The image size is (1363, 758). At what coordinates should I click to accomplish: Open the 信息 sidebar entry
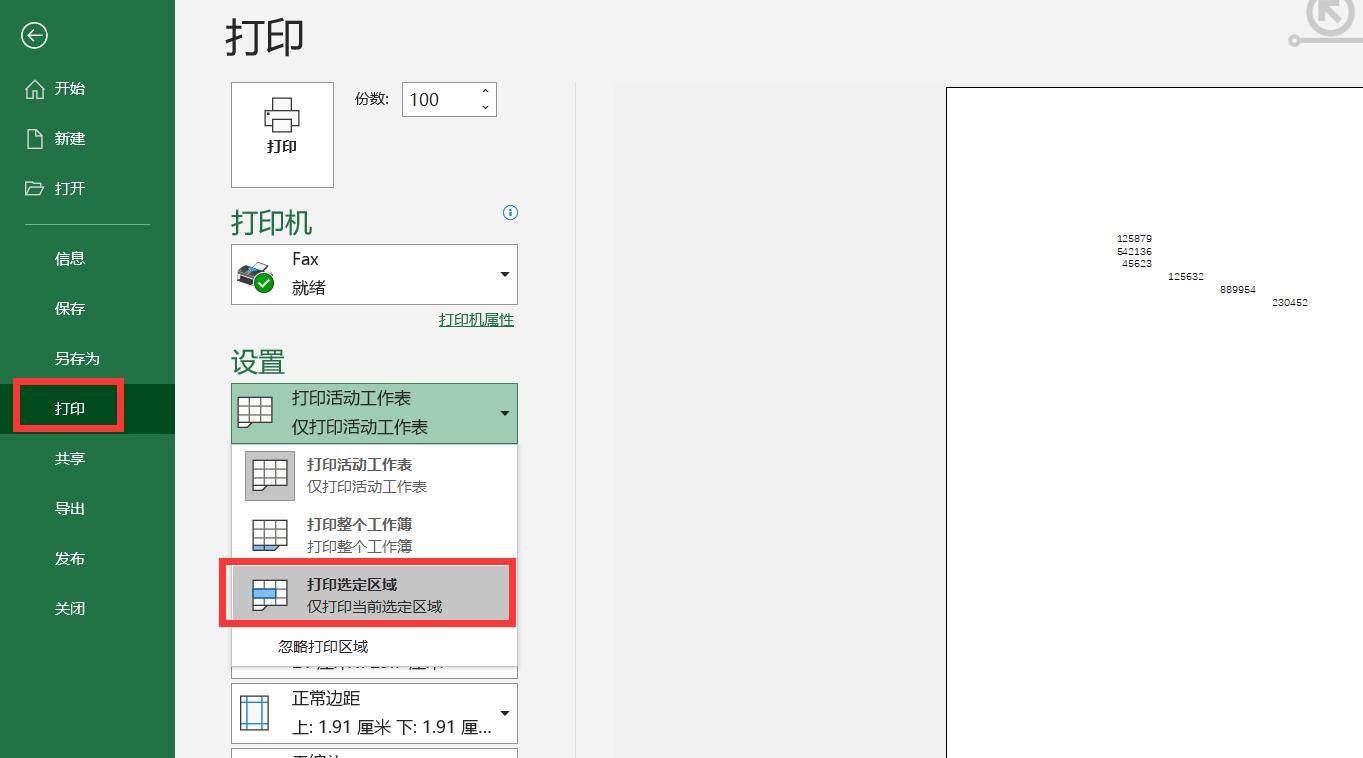[70, 258]
